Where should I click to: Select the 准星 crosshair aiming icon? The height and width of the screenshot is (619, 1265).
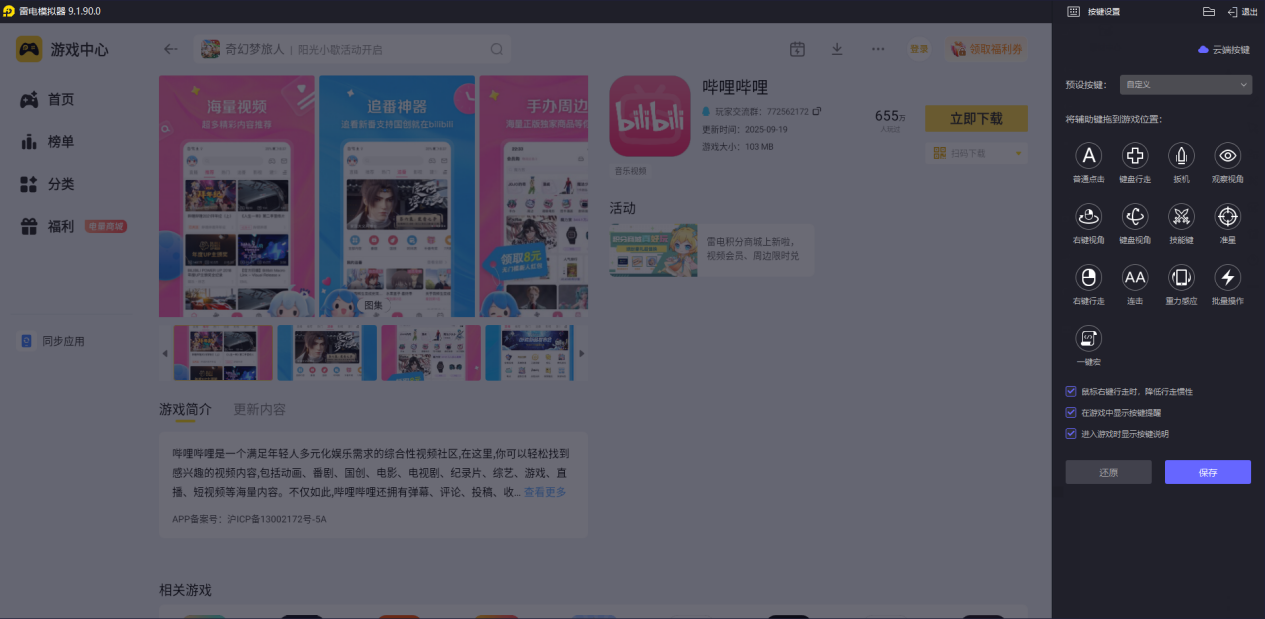[1227, 218]
